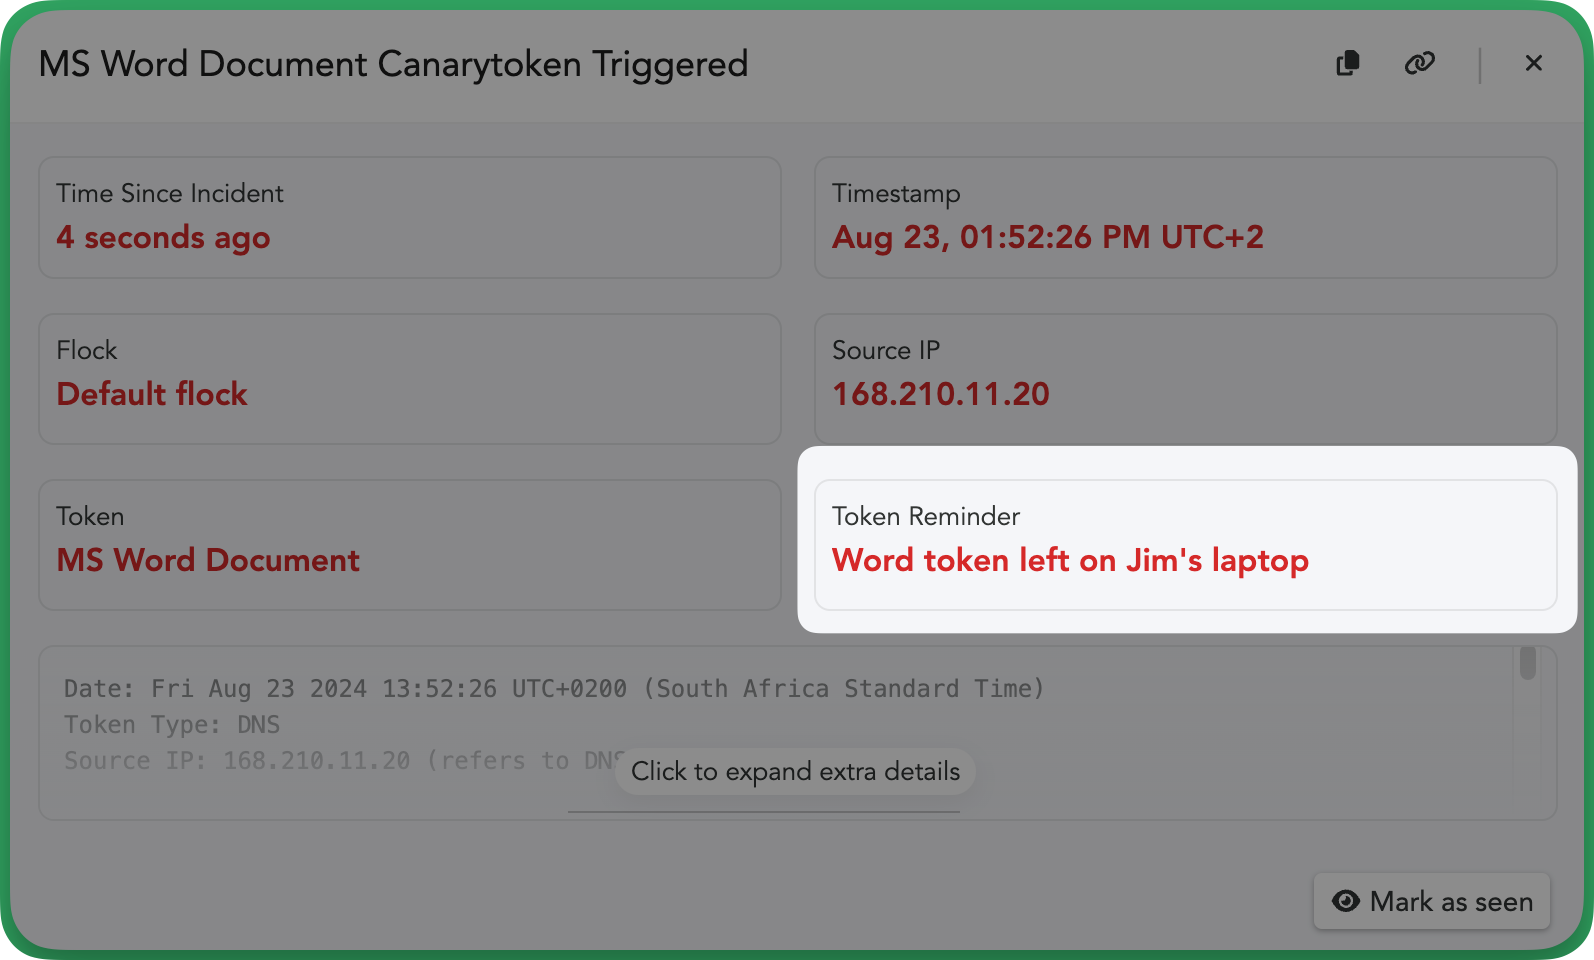Click the Aug 23 timestamp value
The width and height of the screenshot is (1594, 960).
[x=1047, y=238]
